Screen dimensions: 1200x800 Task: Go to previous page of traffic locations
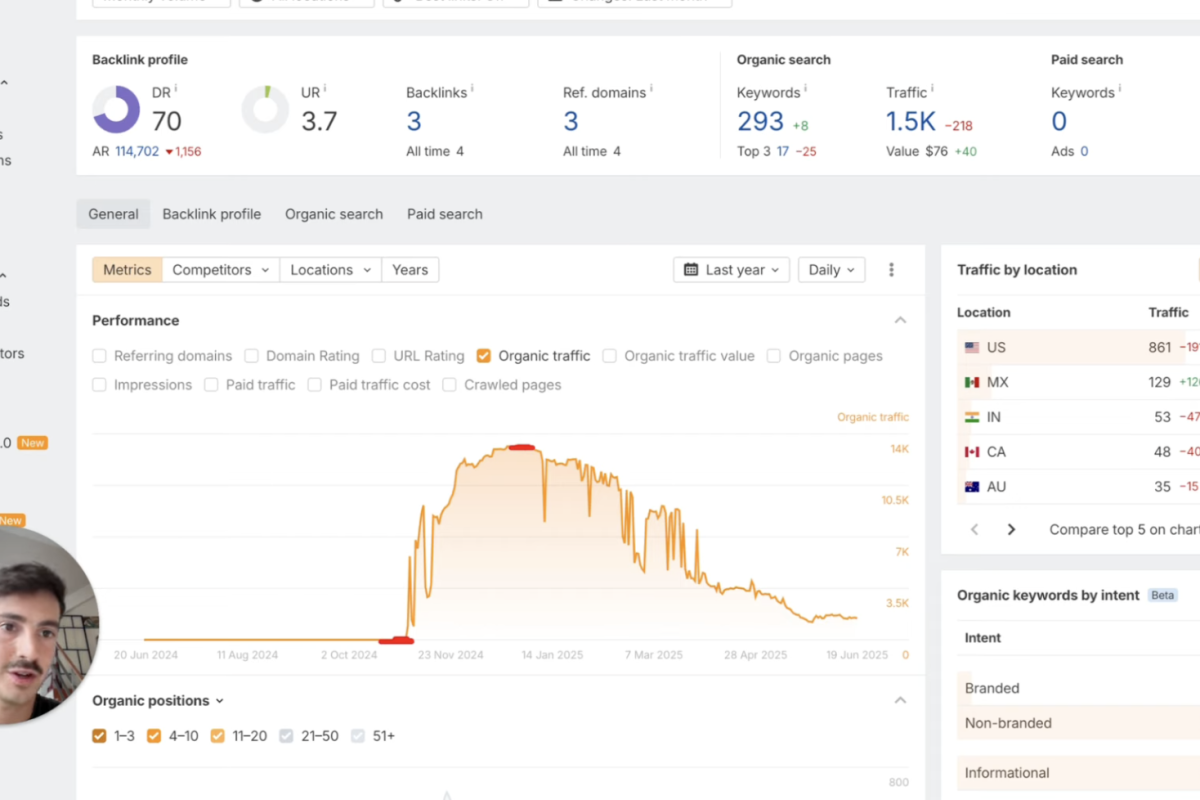(x=975, y=530)
